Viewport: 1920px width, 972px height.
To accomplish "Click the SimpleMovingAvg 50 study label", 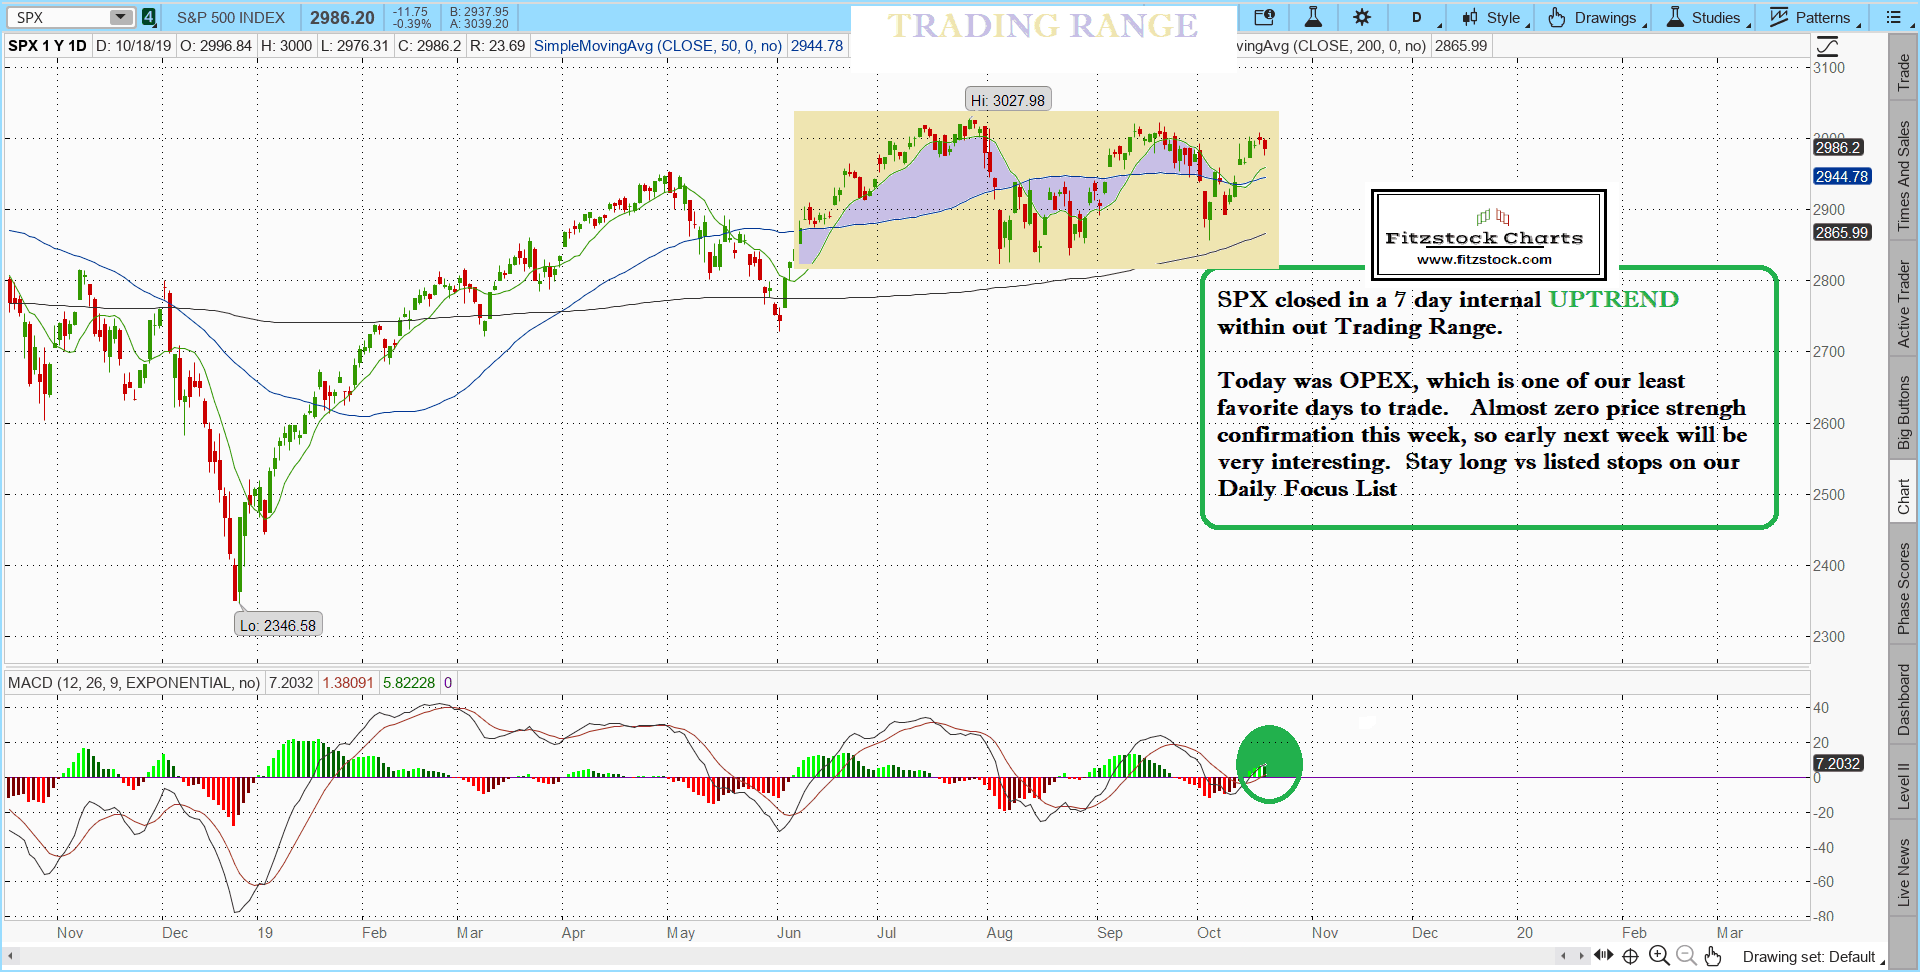I will [657, 46].
